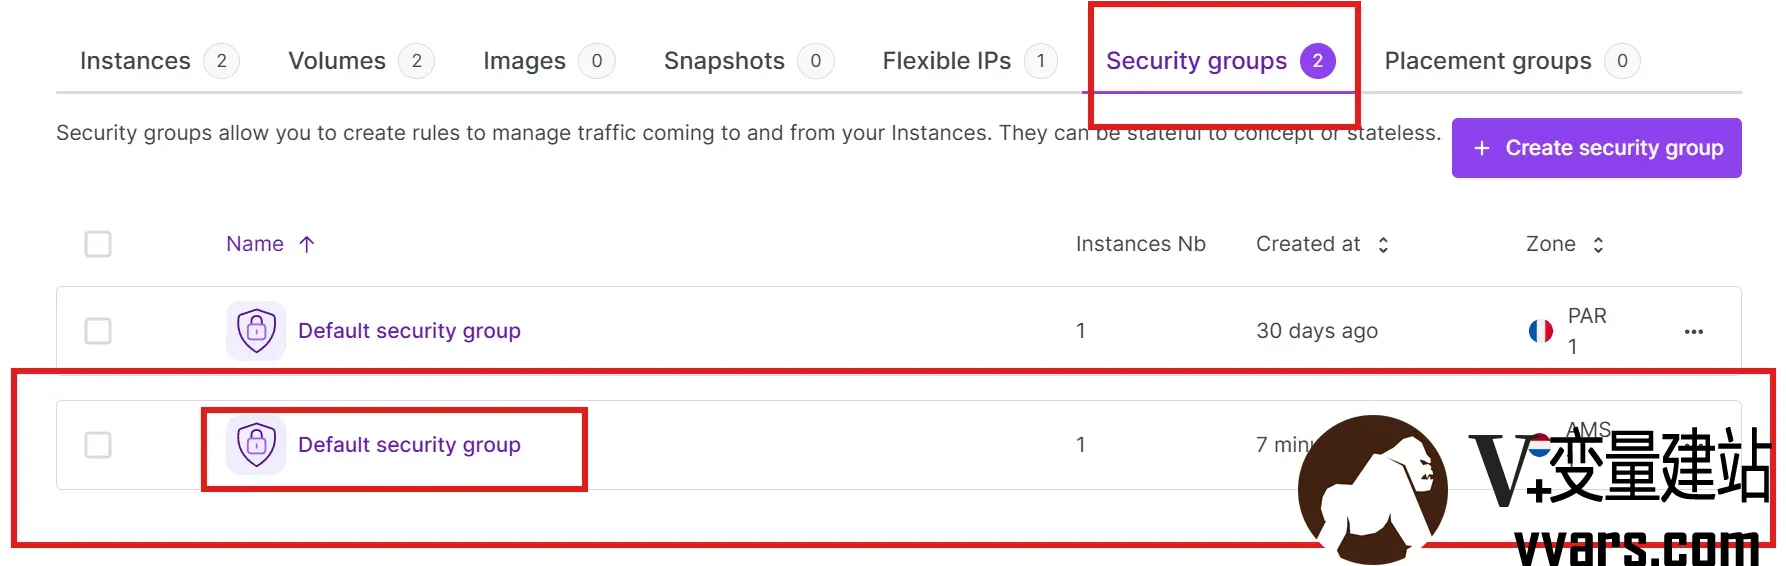Click the shield icon of the second security group
This screenshot has height=566, width=1786.
click(256, 444)
